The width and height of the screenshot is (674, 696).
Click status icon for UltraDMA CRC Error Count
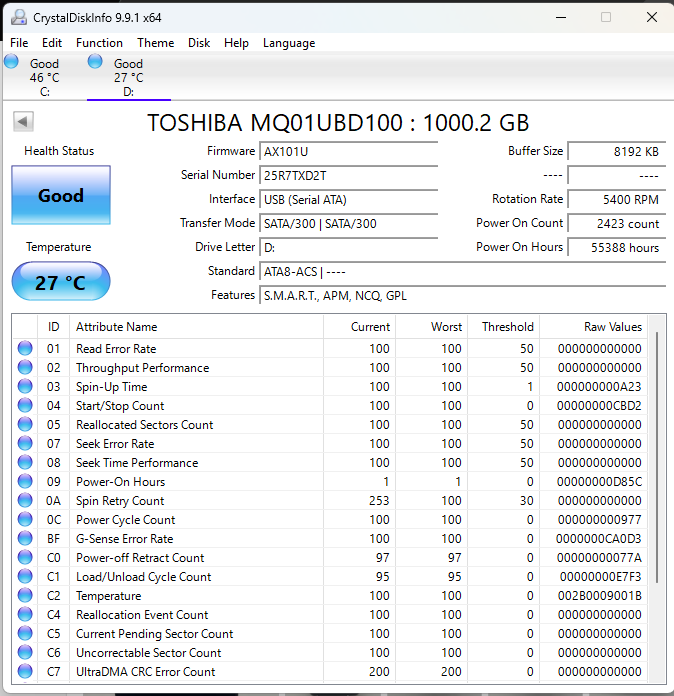coord(25,671)
